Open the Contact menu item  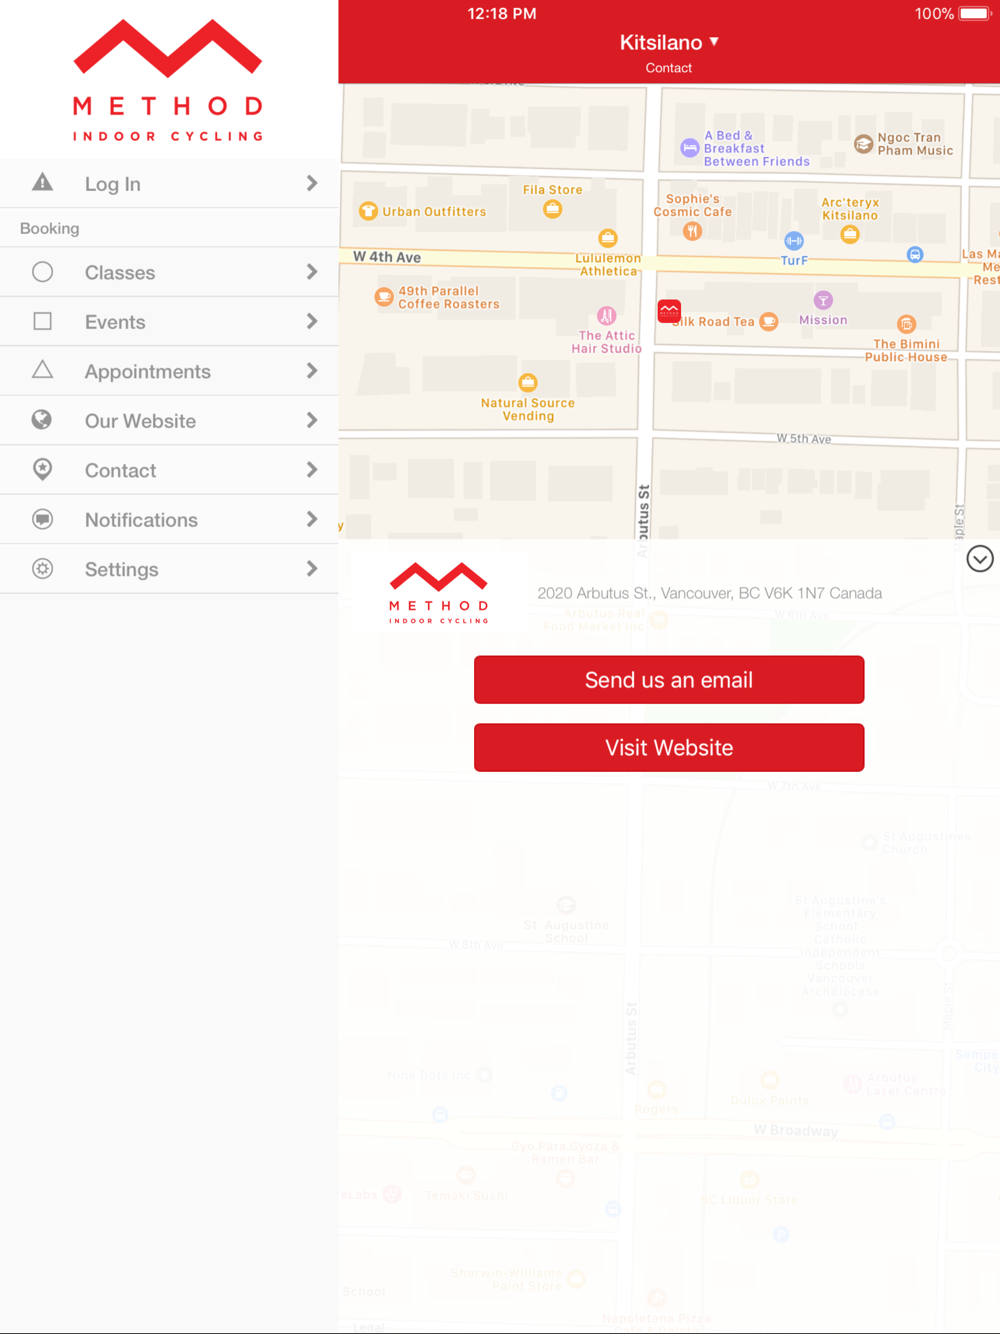point(169,470)
